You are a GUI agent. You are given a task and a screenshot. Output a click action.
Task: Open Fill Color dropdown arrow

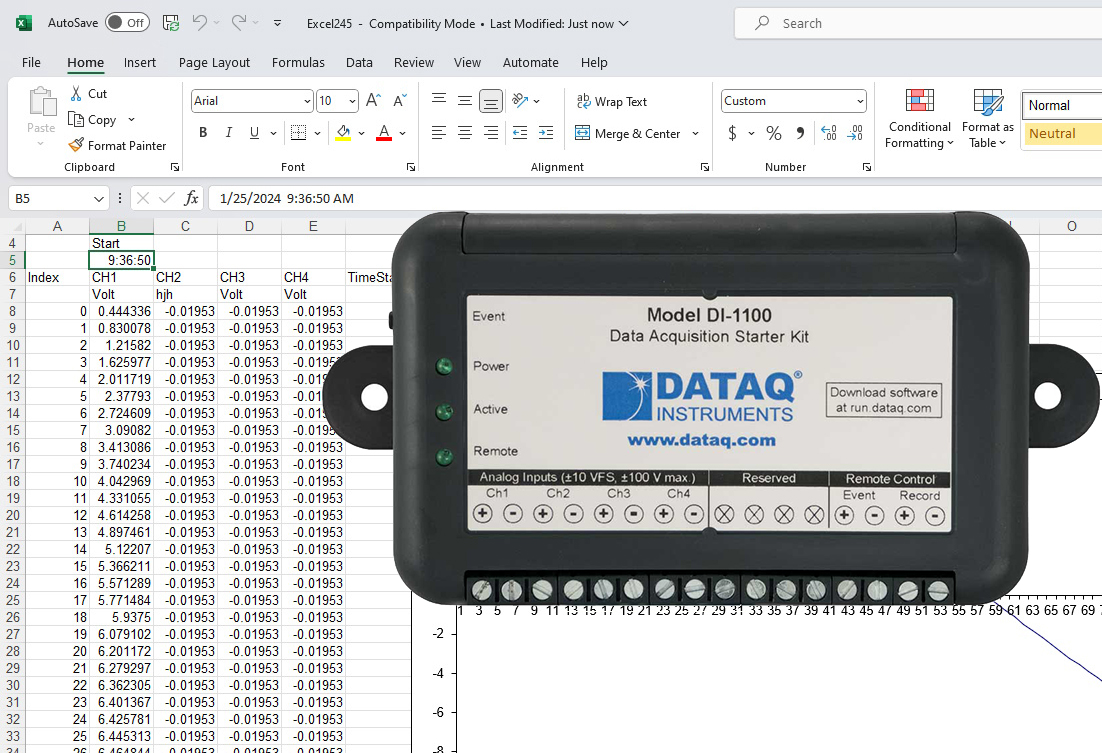coord(361,133)
